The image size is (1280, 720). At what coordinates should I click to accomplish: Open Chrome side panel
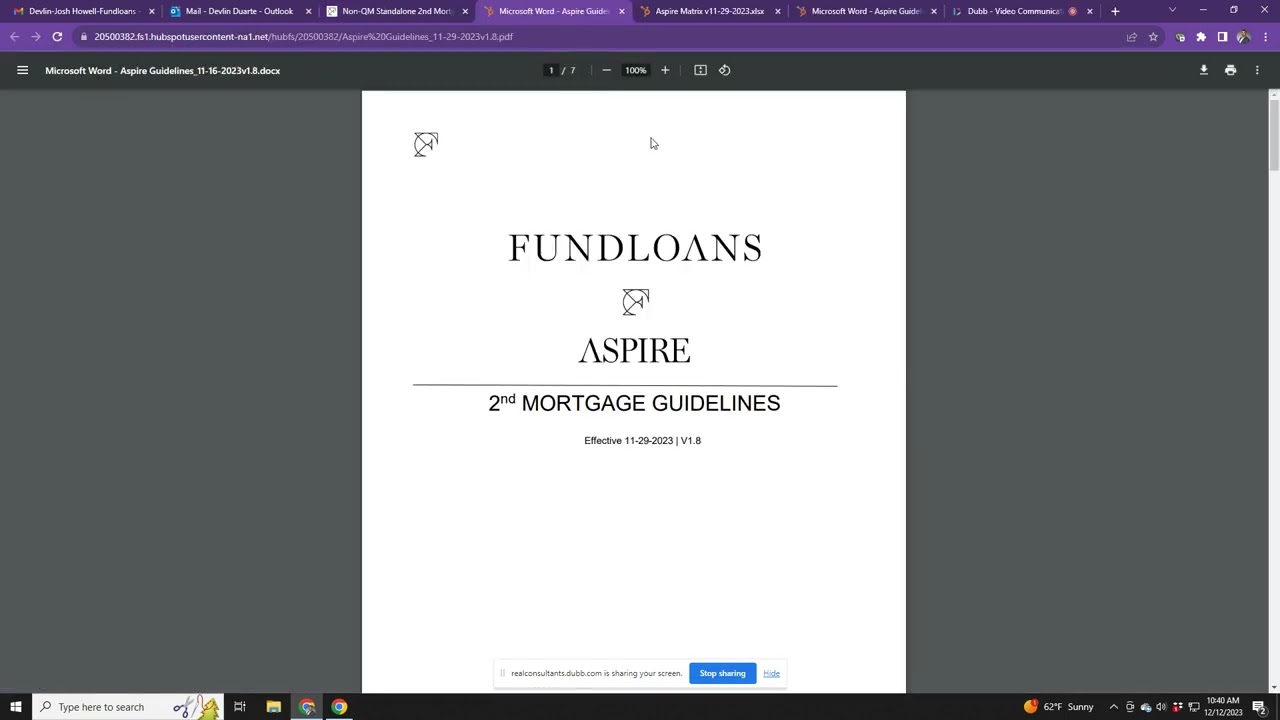(1222, 37)
